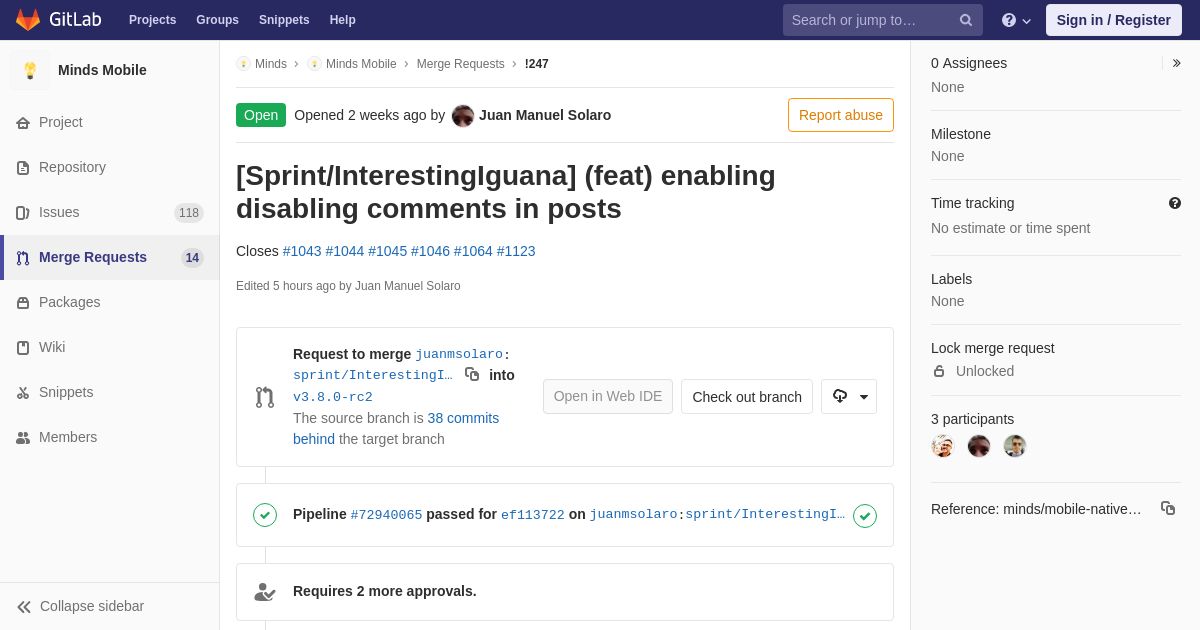Expand the Help dropdown in the top bar
This screenshot has height=630, width=1200.
click(x=1016, y=20)
